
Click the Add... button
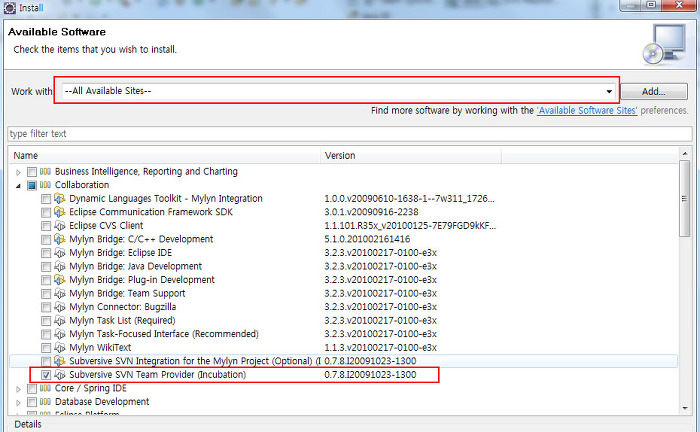[654, 91]
